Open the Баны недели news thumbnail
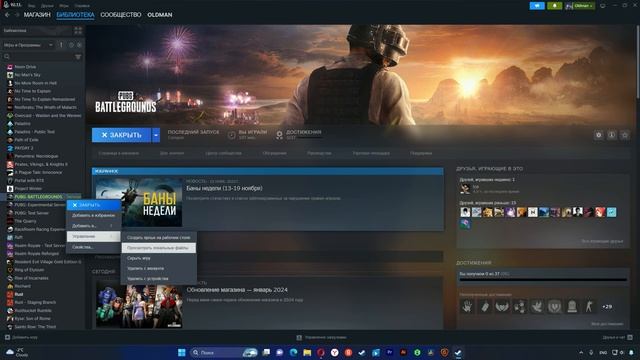Image resolution: width=640 pixels, height=360 pixels. 139,202
